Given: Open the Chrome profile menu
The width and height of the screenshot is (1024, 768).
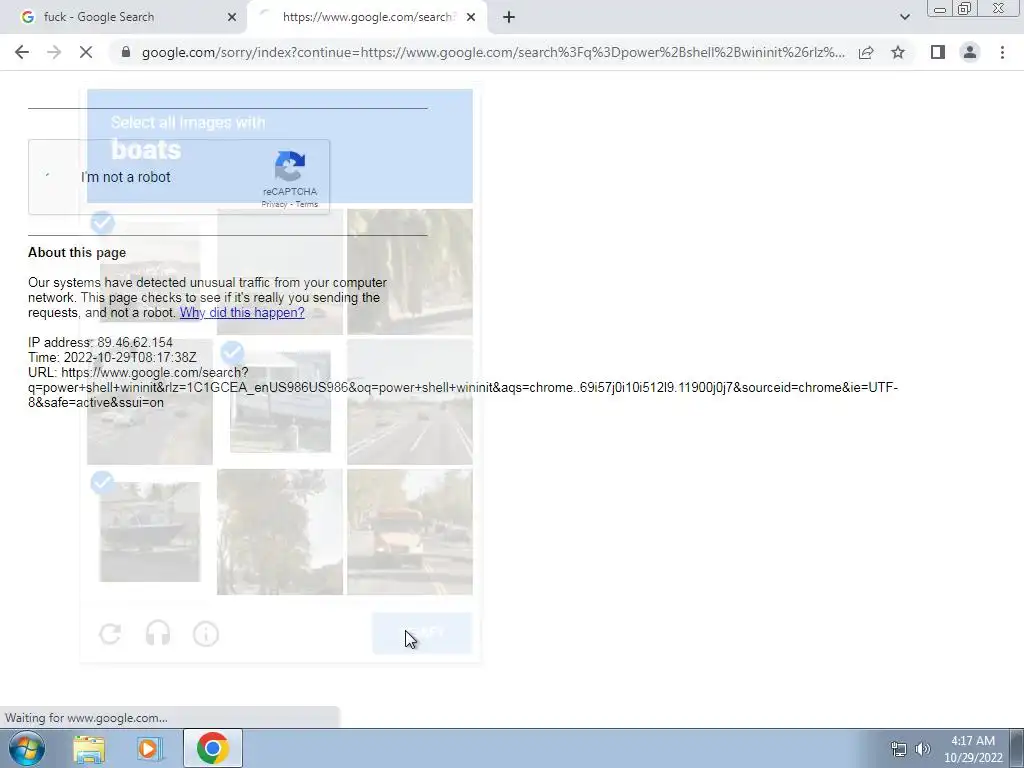Looking at the screenshot, I should 970,52.
